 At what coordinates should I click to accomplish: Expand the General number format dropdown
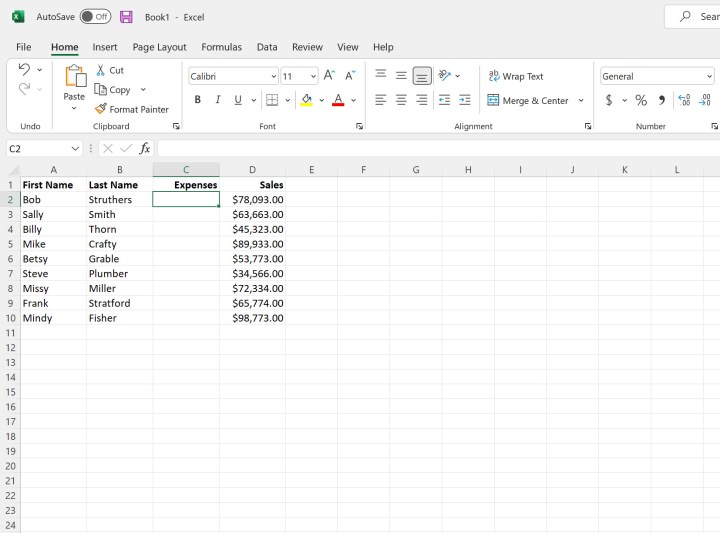[x=709, y=77]
